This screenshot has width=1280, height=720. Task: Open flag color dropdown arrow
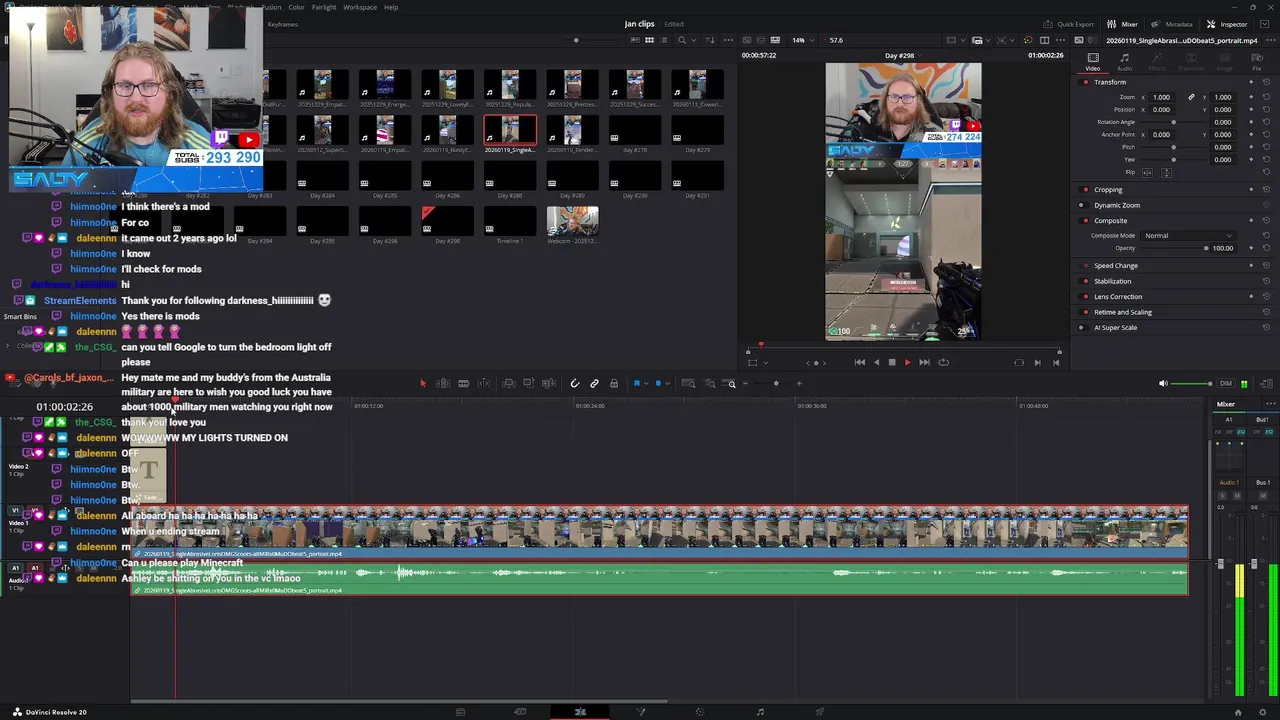[x=645, y=384]
